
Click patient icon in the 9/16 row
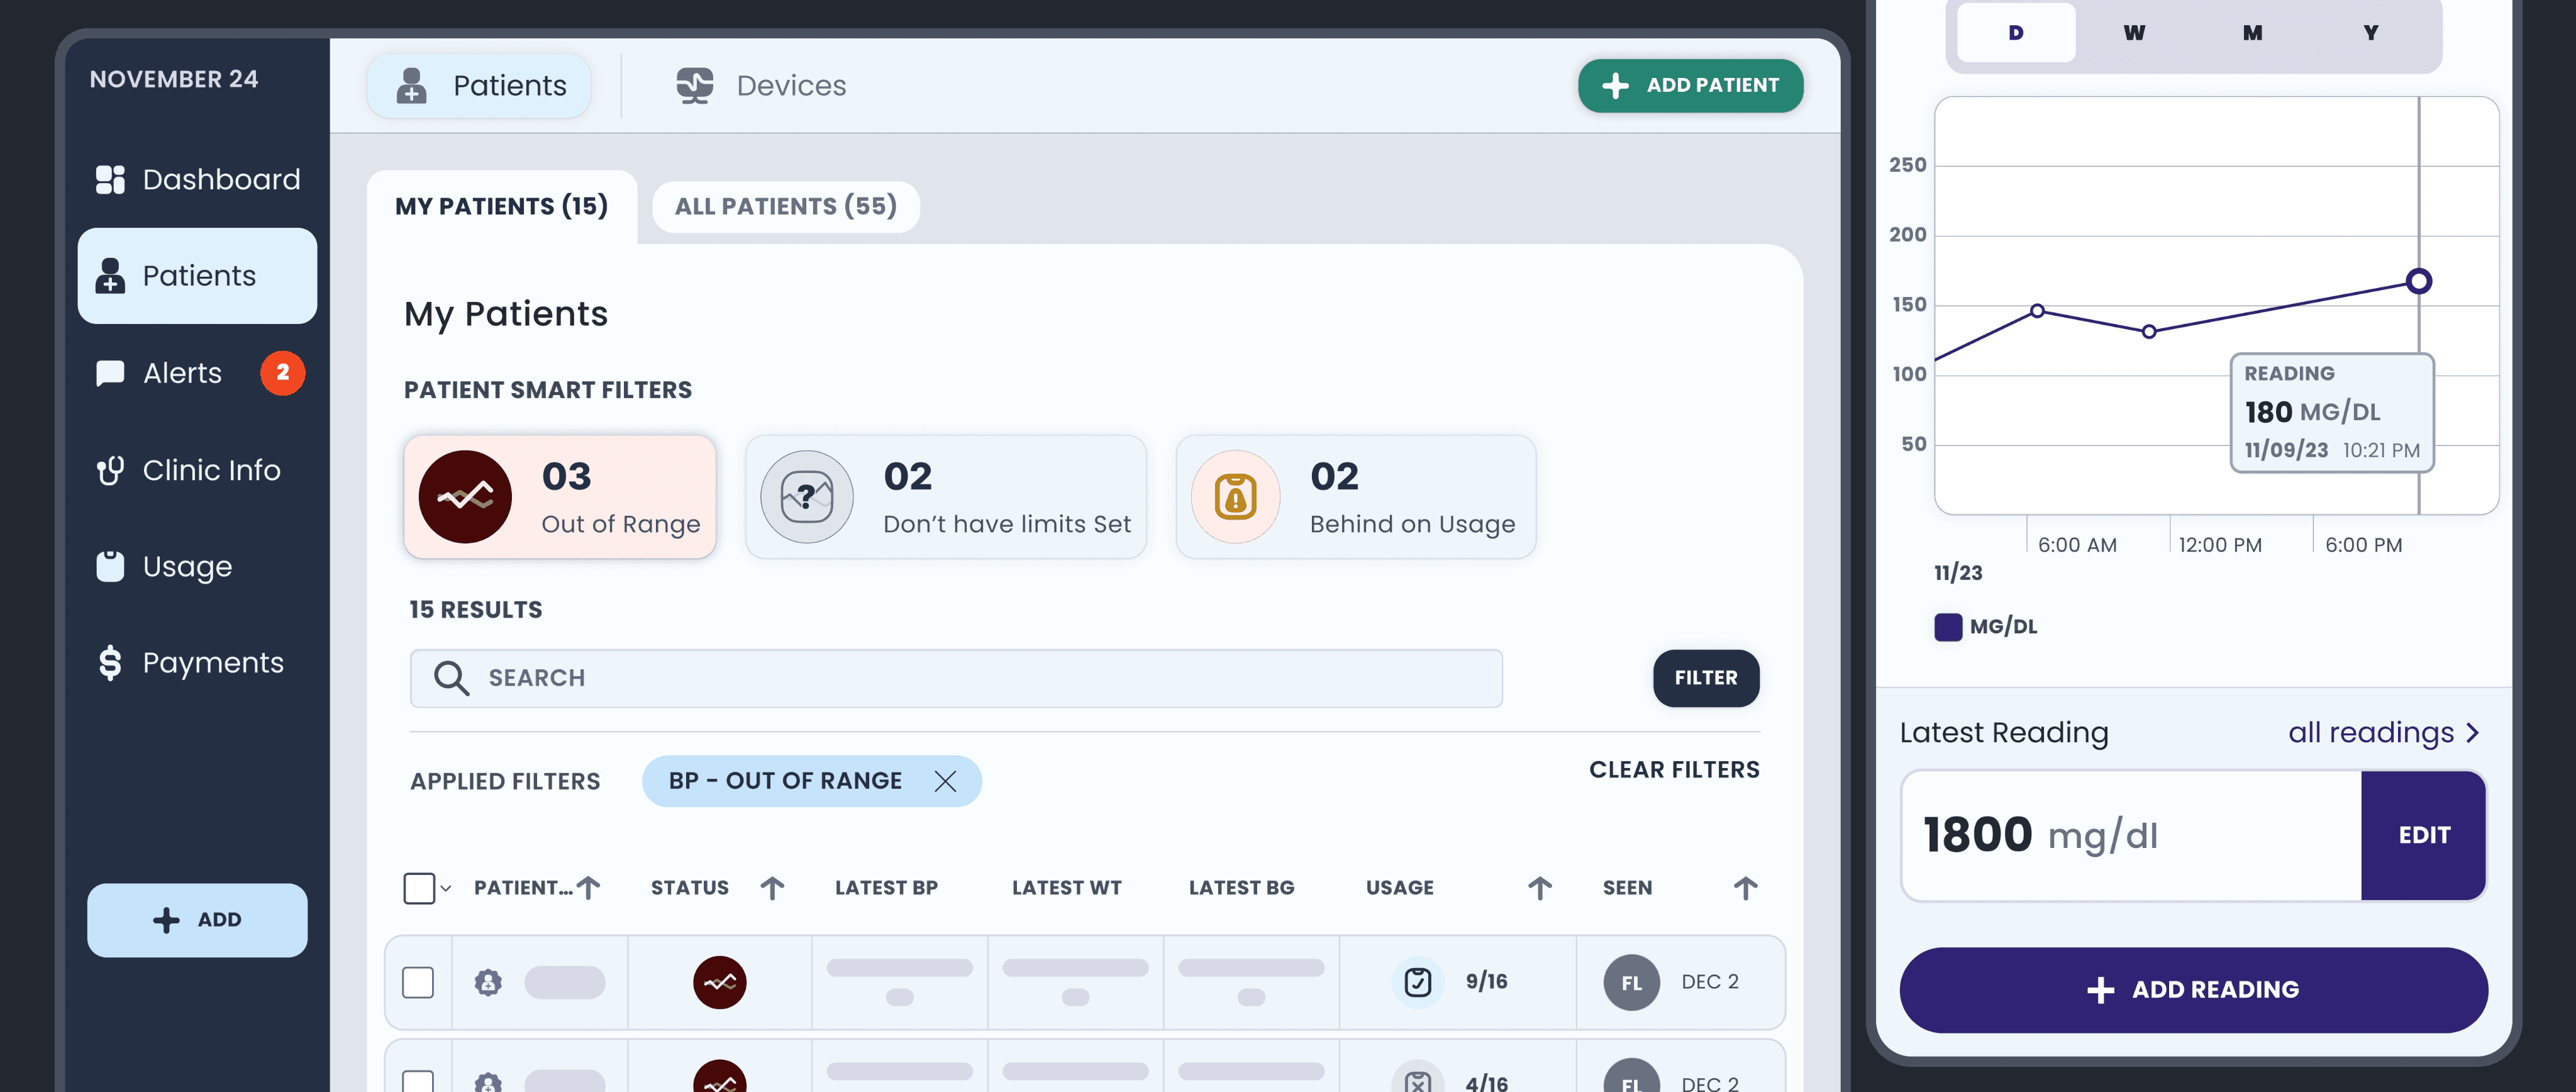[488, 982]
